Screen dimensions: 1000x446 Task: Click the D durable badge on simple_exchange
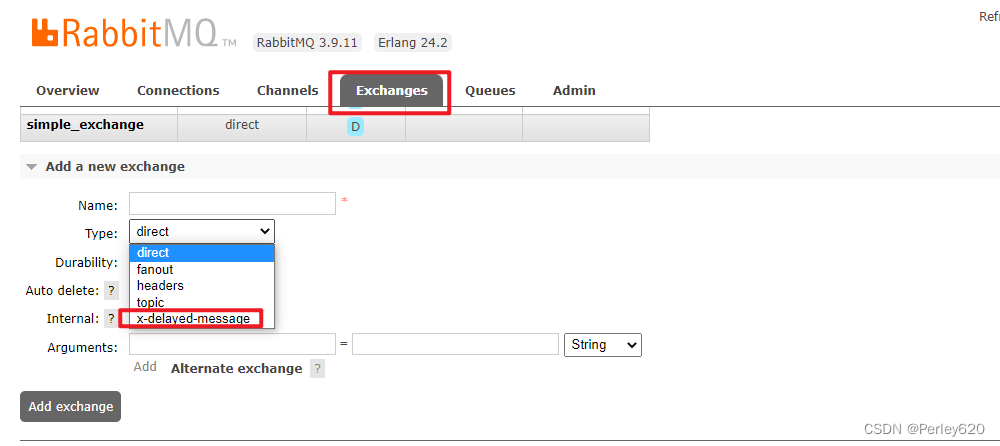click(355, 126)
